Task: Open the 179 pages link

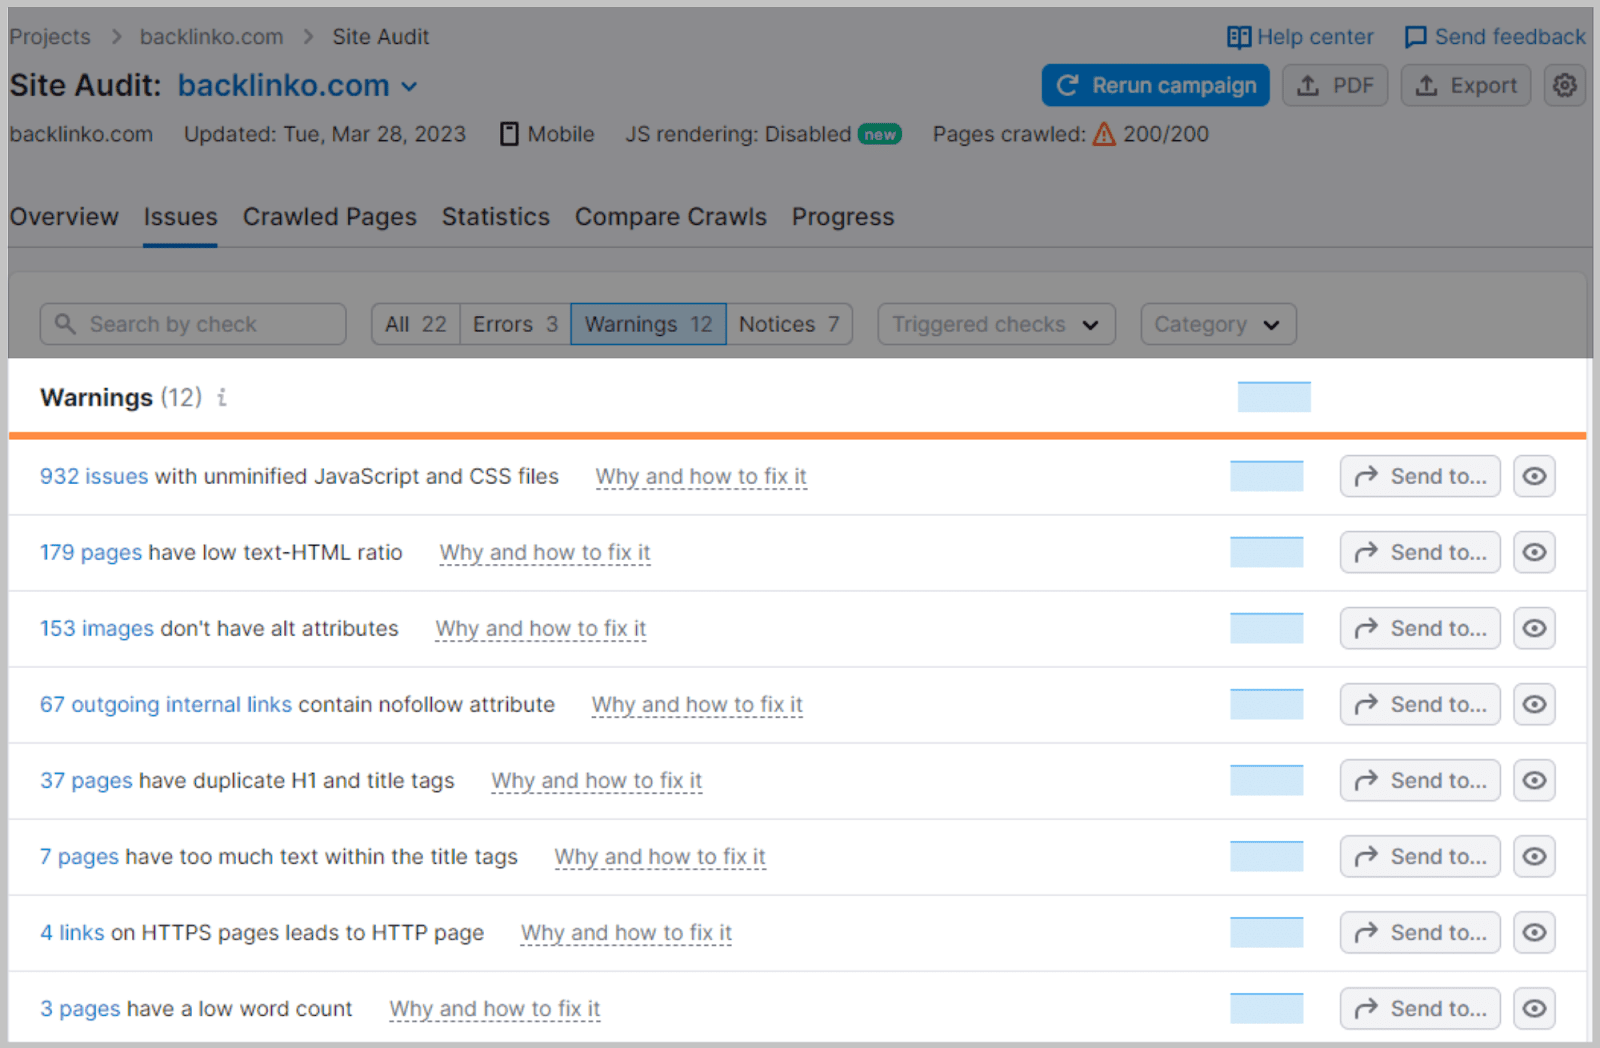Action: click(x=91, y=552)
